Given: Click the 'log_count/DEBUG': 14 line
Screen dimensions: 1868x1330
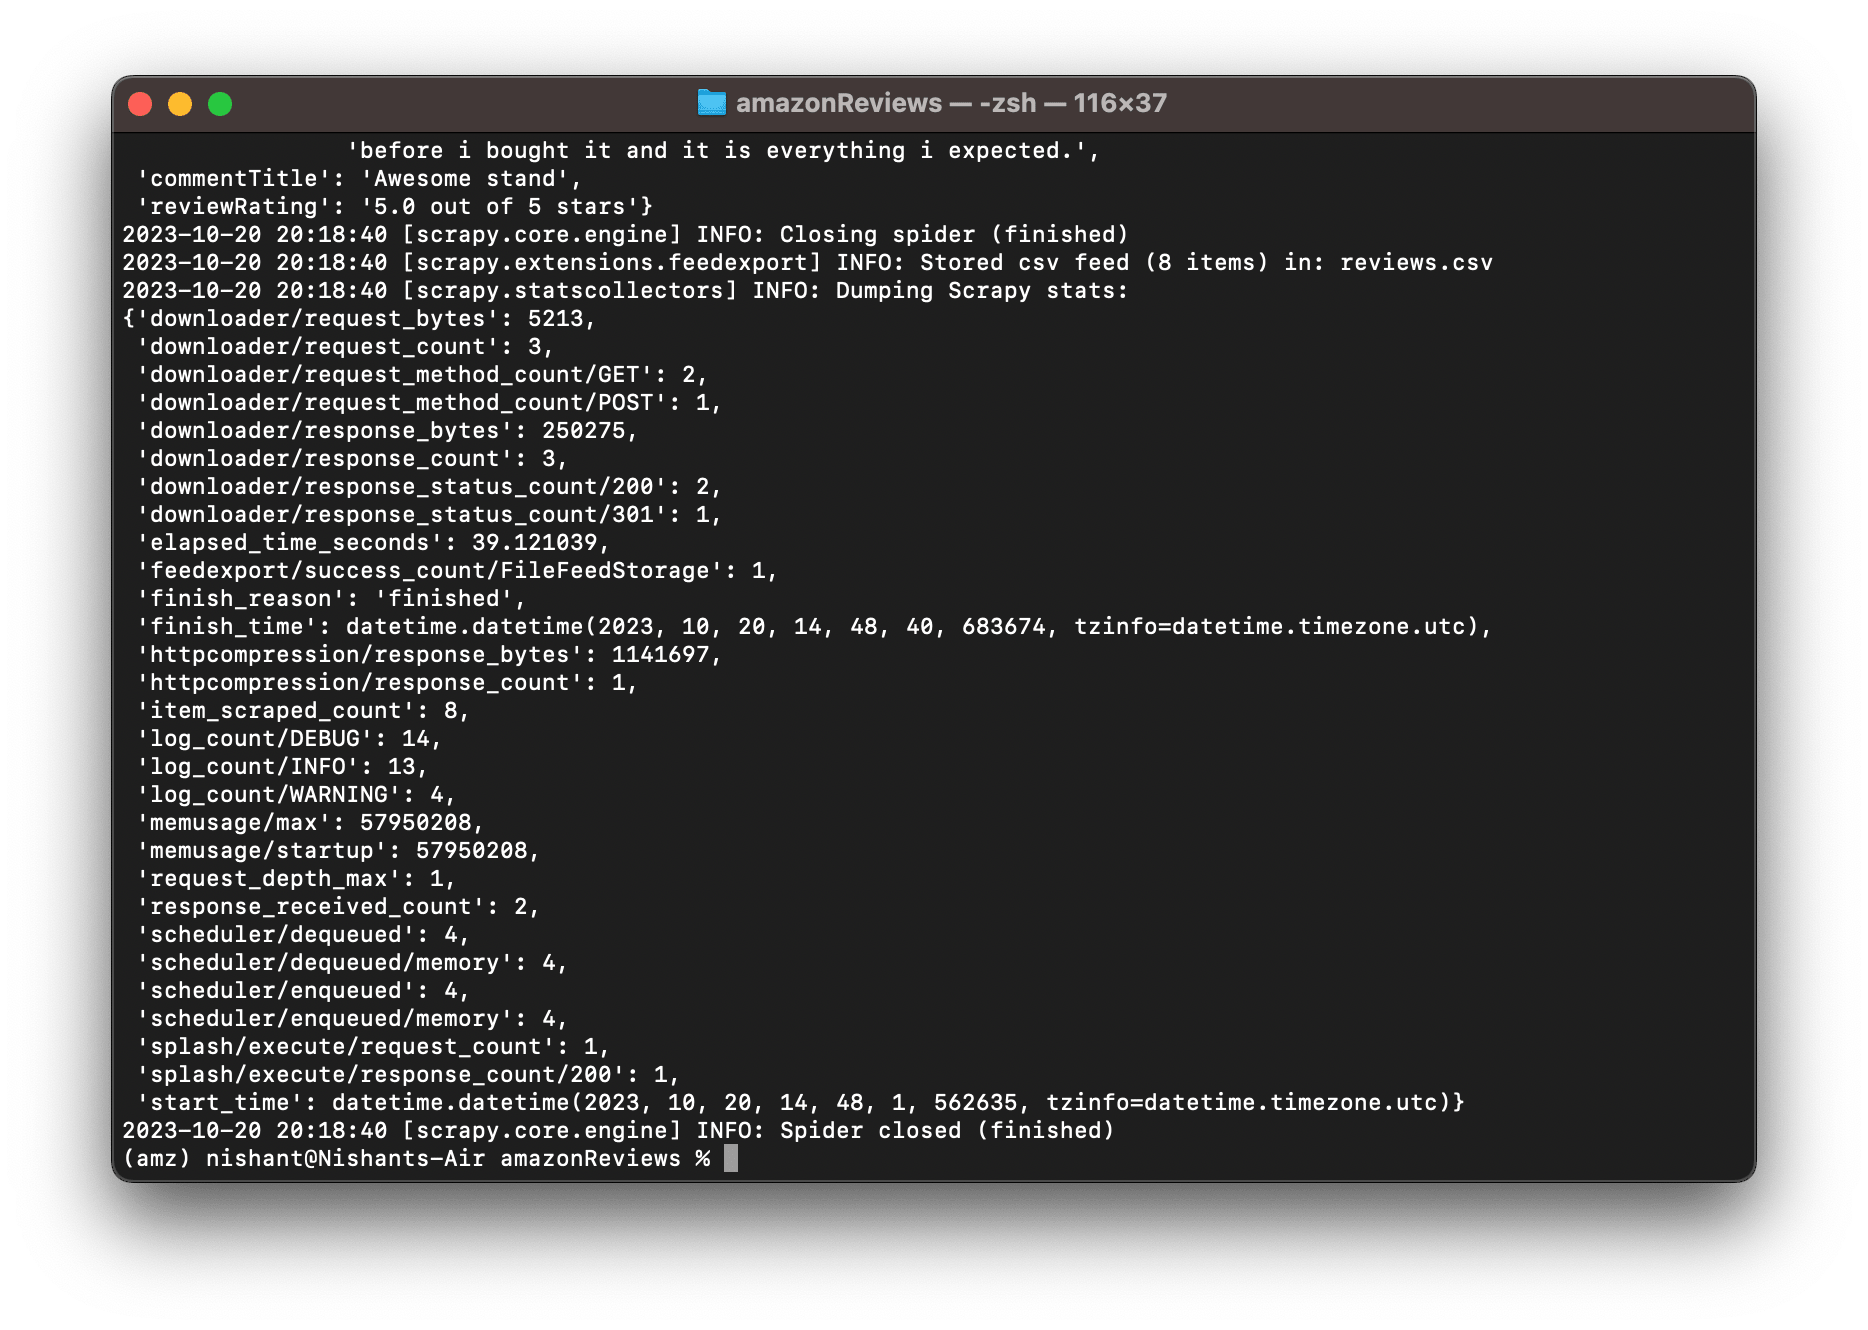Looking at the screenshot, I should [289, 739].
